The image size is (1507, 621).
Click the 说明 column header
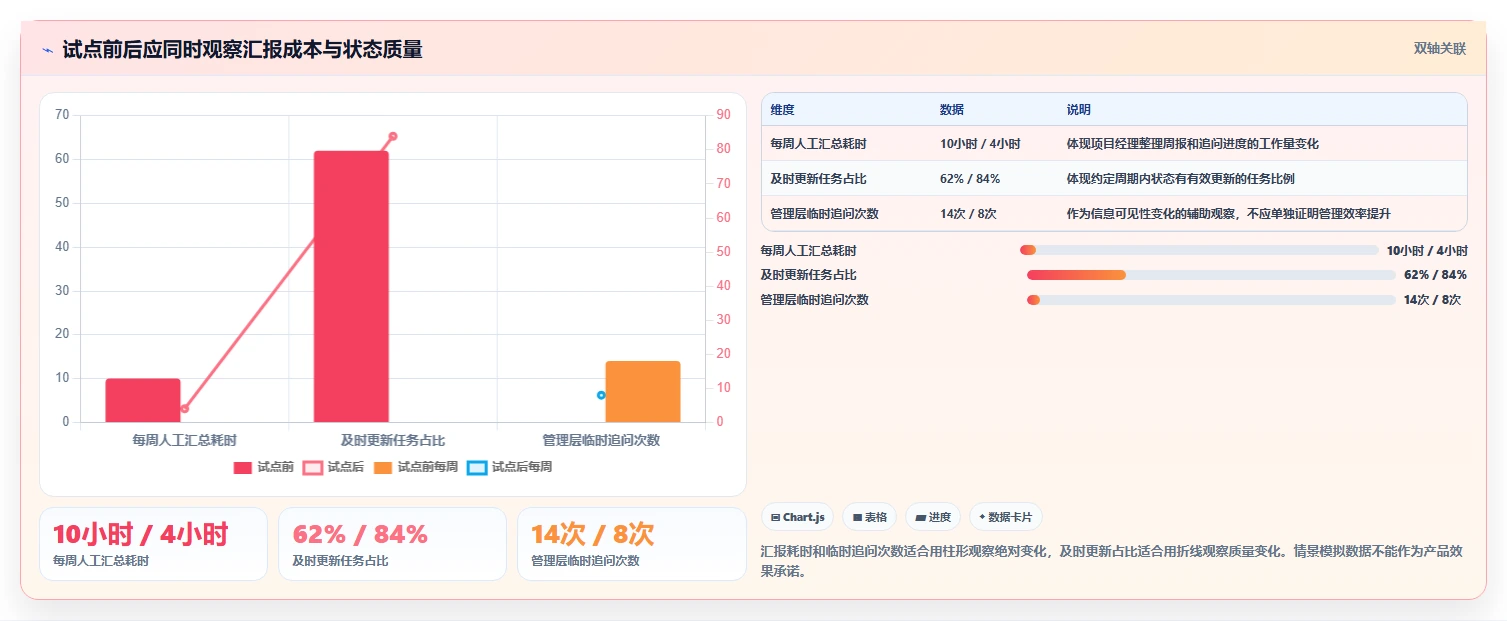click(x=1079, y=110)
